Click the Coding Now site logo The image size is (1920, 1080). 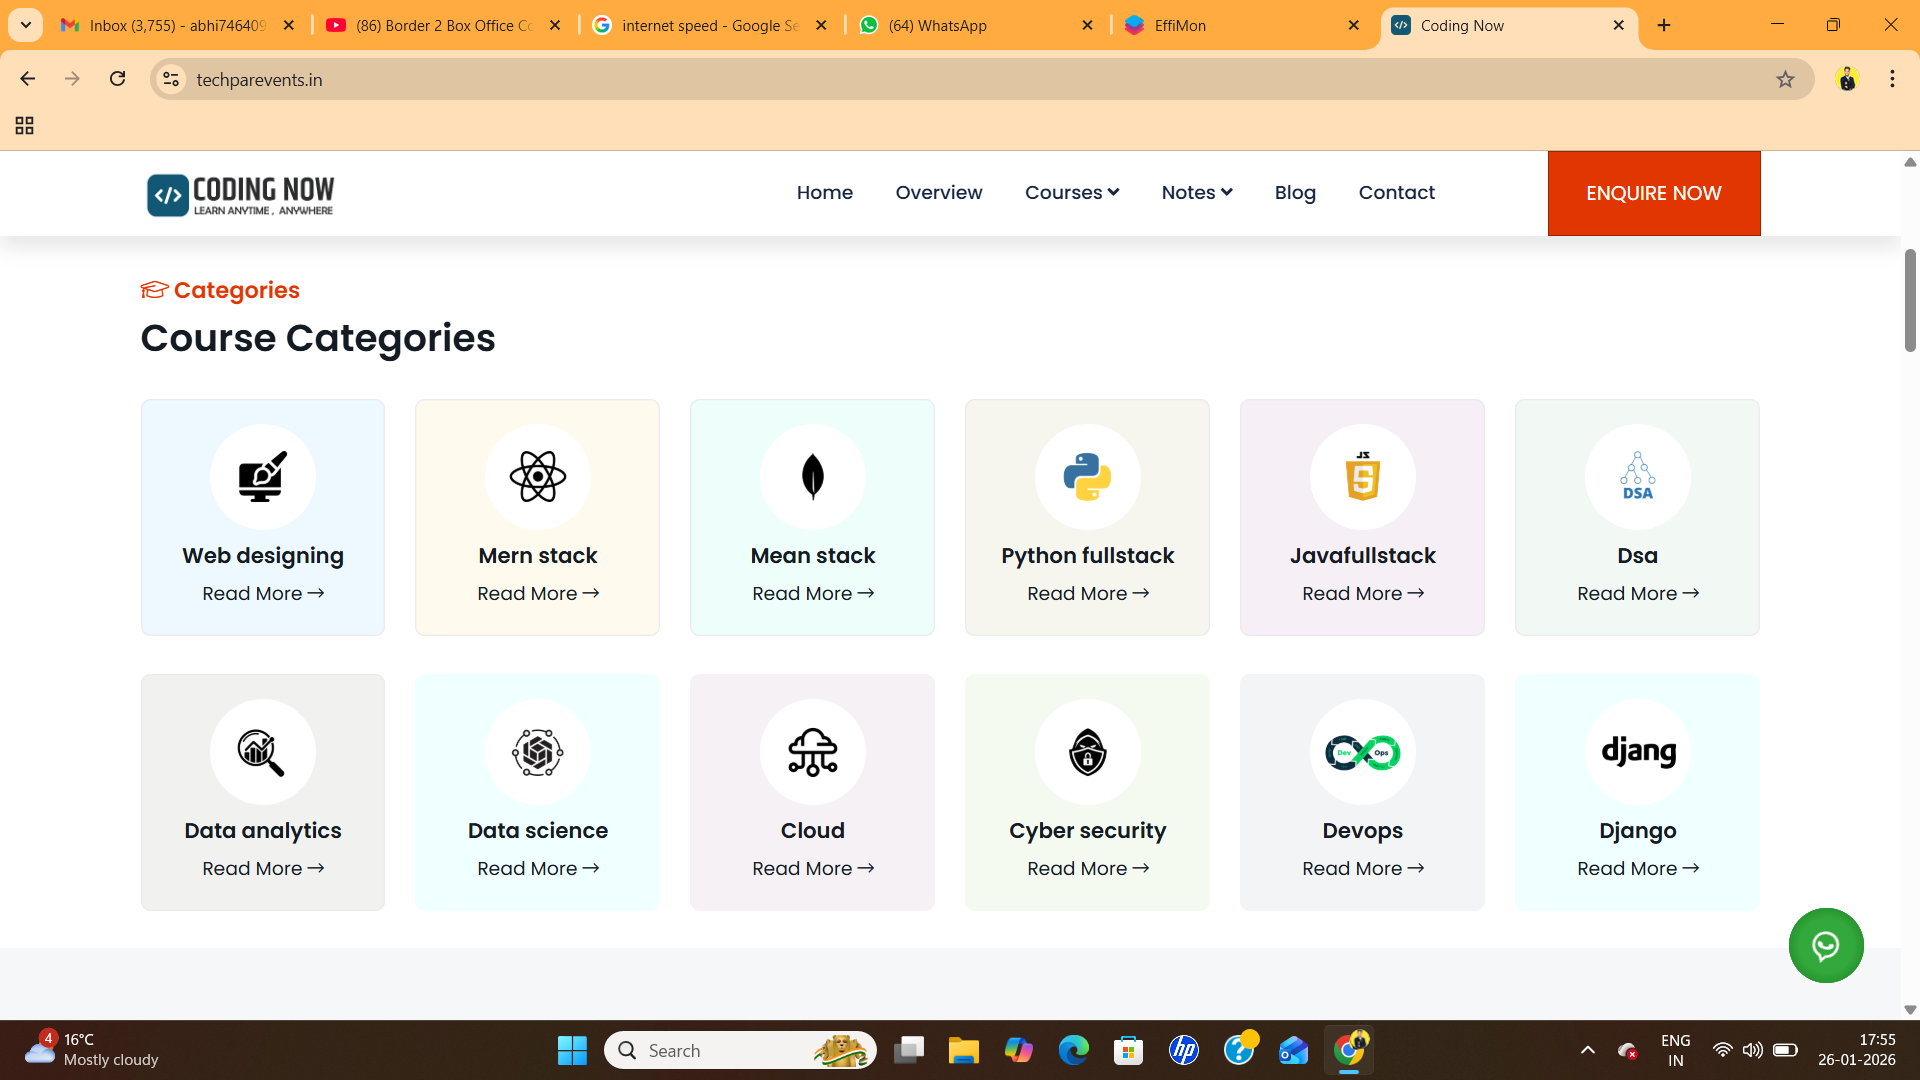[x=240, y=193]
